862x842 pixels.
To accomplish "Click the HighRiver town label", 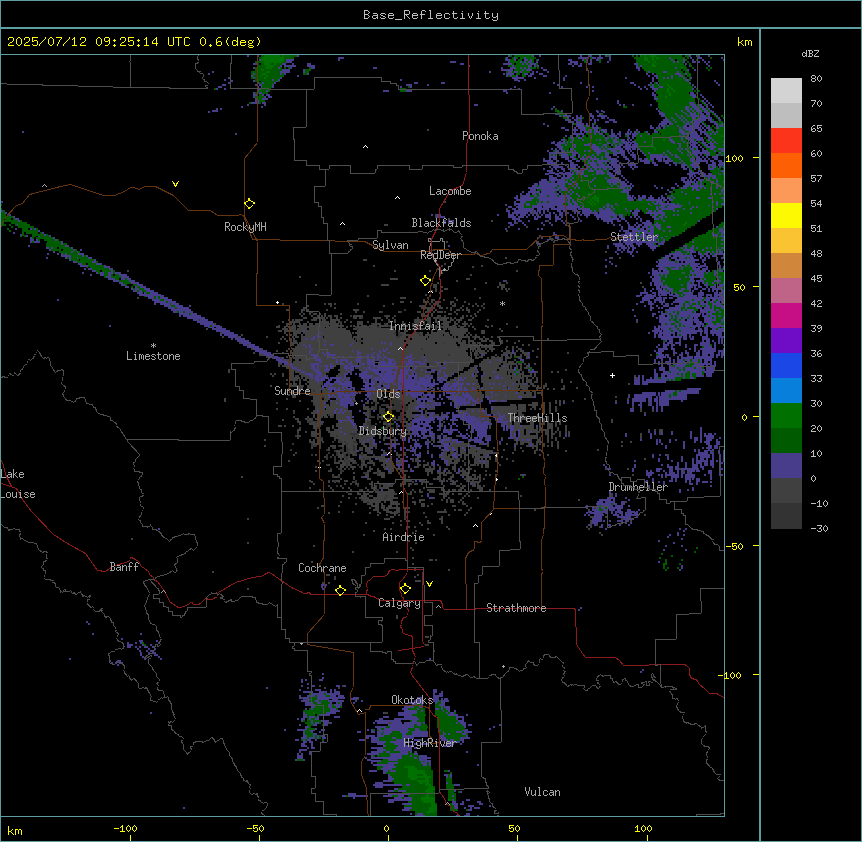I will (430, 743).
